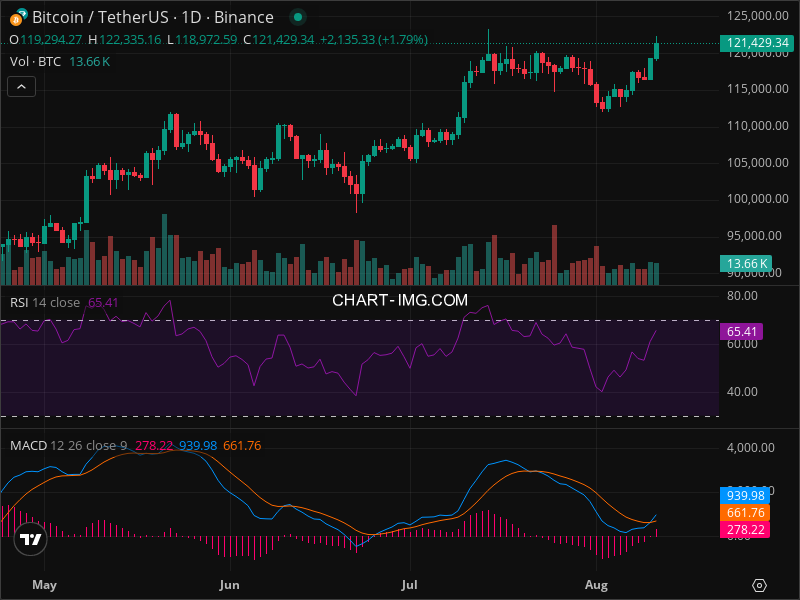Click the 105,000.00 price axis label
The width and height of the screenshot is (800, 600).
[x=758, y=162]
